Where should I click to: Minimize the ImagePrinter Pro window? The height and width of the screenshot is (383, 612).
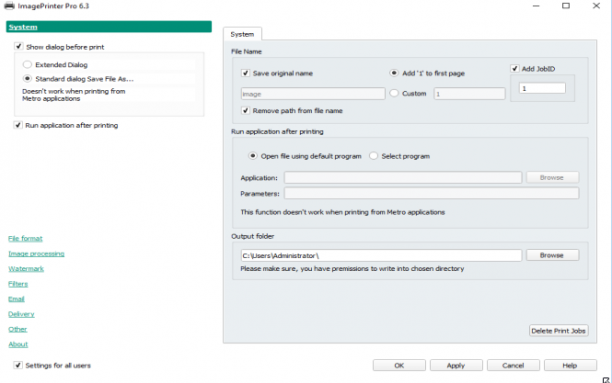coord(536,6)
